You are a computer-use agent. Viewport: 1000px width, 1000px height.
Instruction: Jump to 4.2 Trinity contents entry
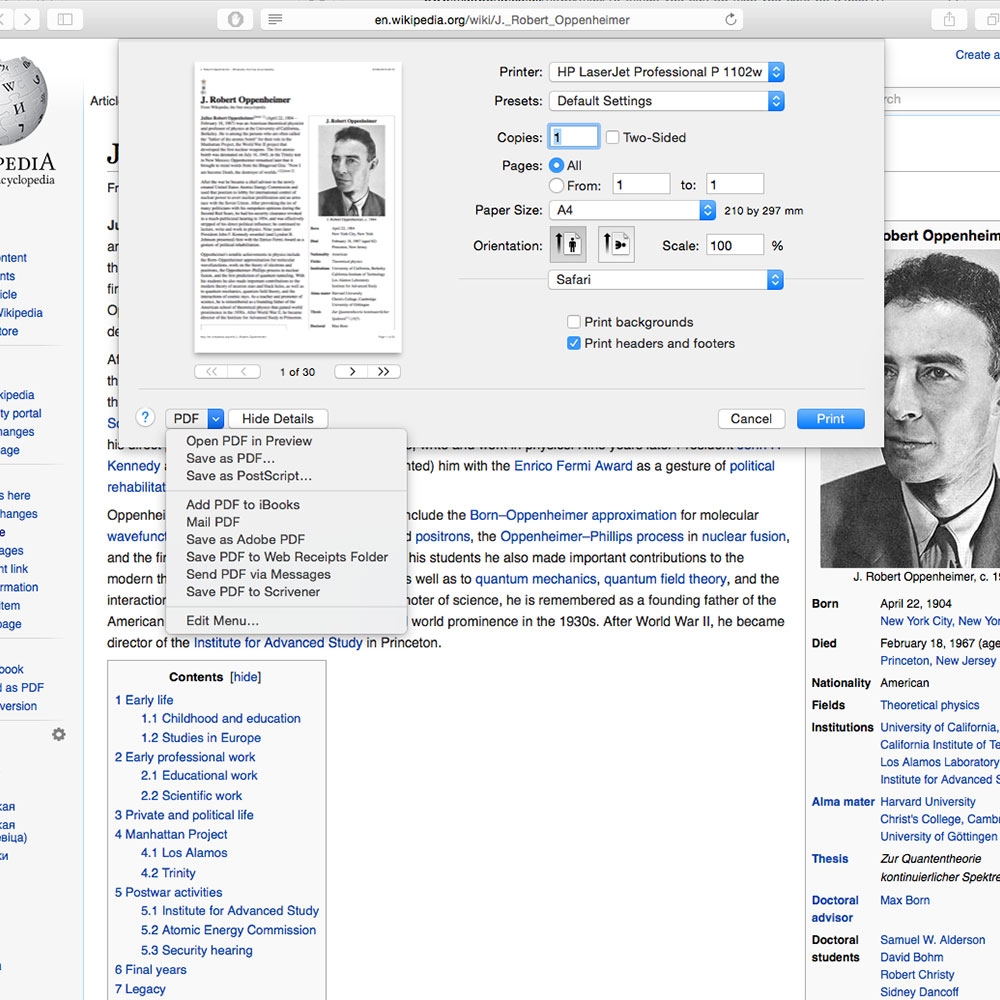pos(168,872)
